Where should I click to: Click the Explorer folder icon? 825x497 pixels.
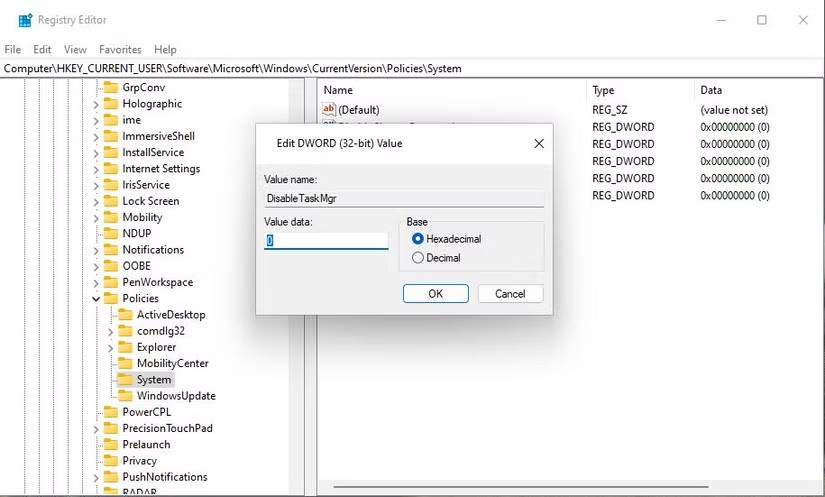125,347
